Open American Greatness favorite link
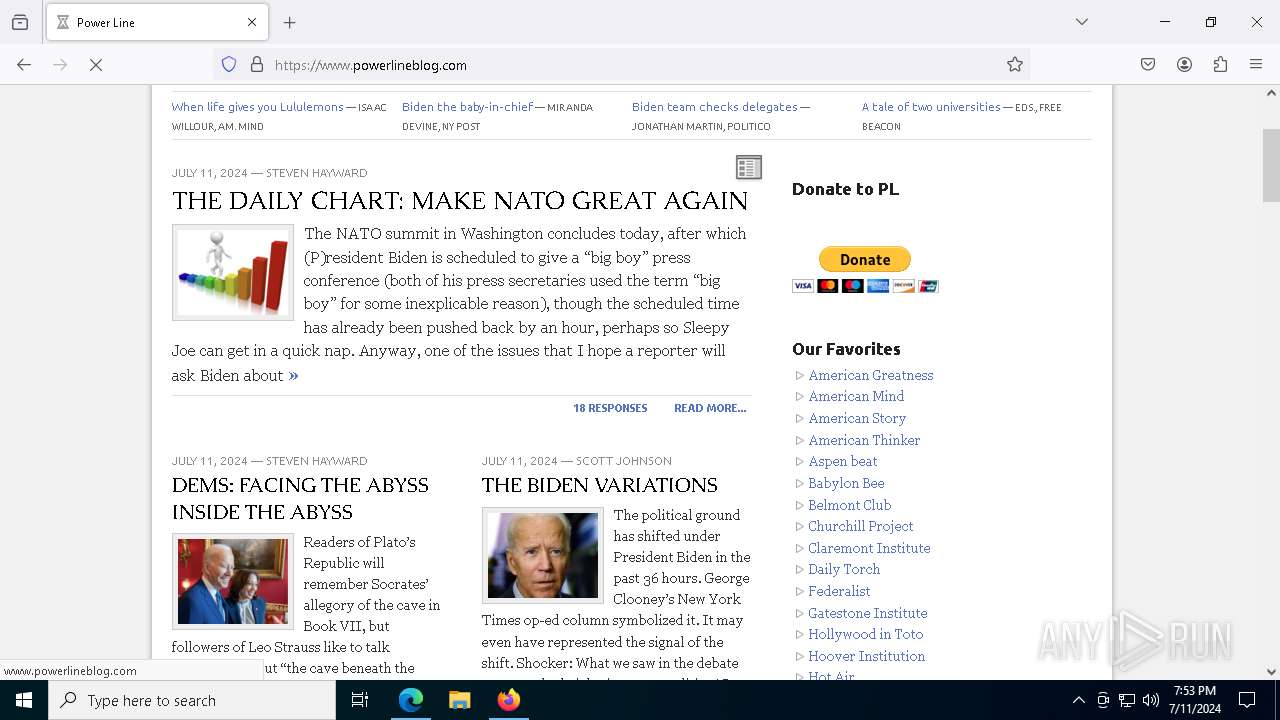The height and width of the screenshot is (720, 1280). (871, 375)
